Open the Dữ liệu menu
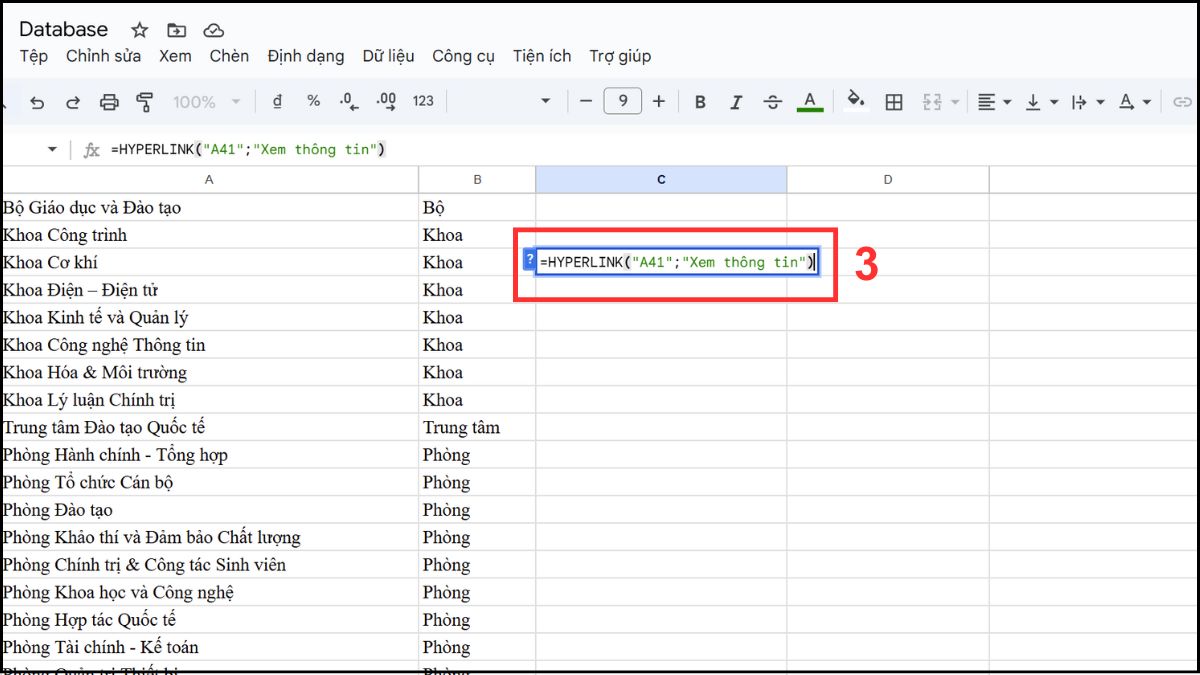 tap(388, 56)
